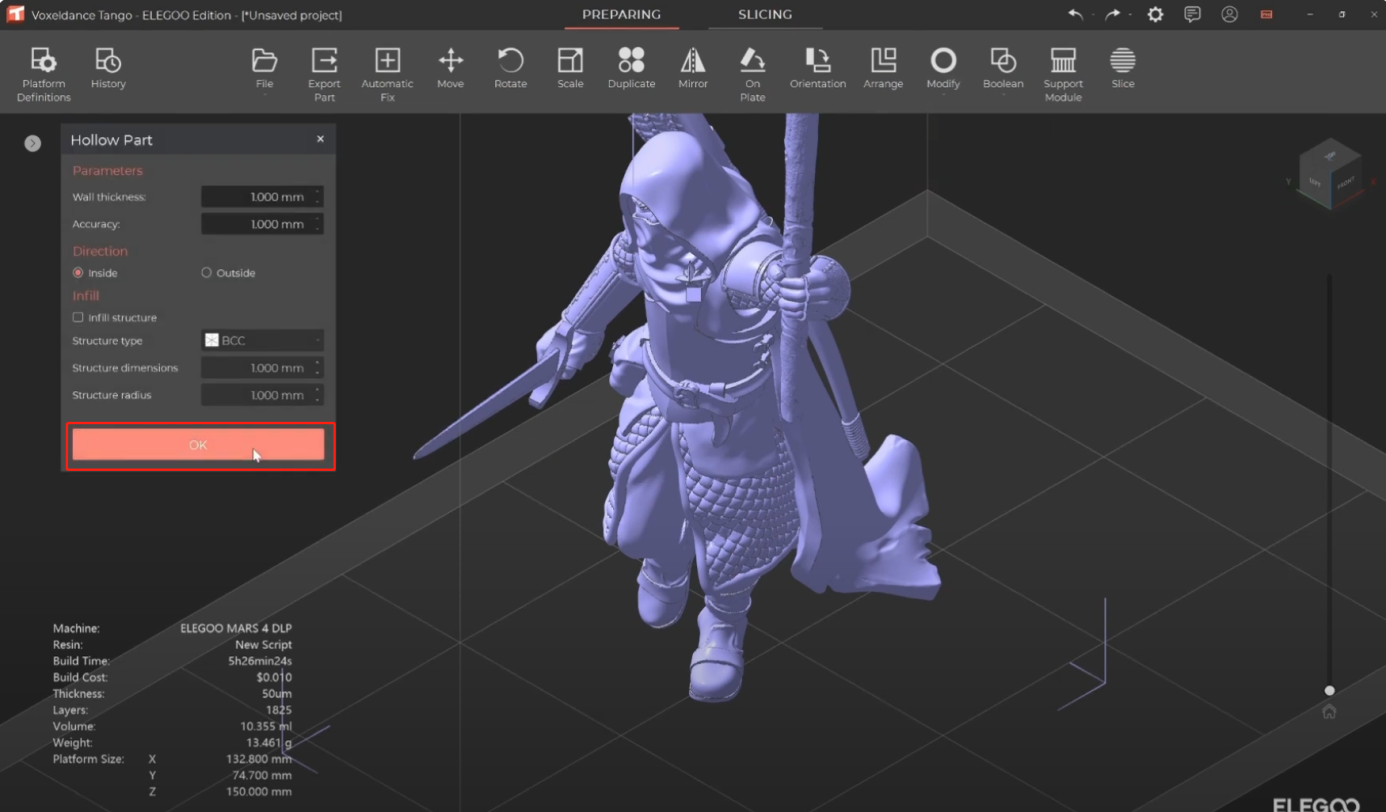Open the Platform Definitions tool
Image resolution: width=1386 pixels, height=812 pixels.
coord(43,72)
